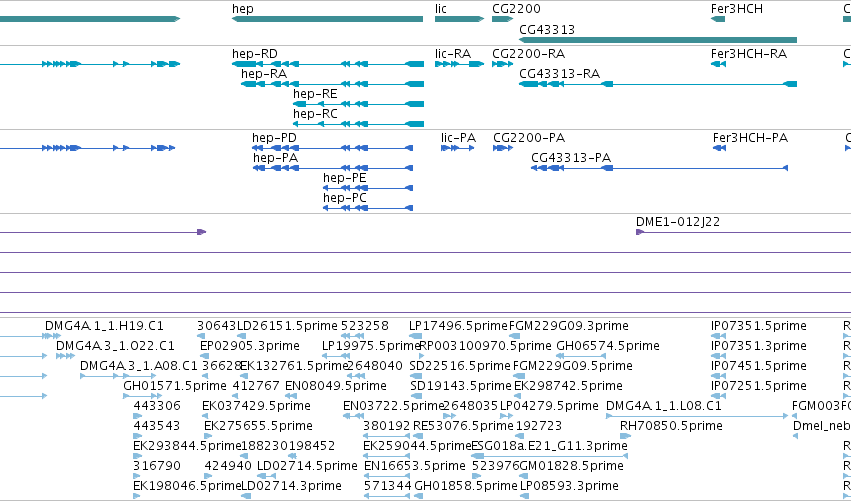Select the EK259044.5prime EST

387,456
